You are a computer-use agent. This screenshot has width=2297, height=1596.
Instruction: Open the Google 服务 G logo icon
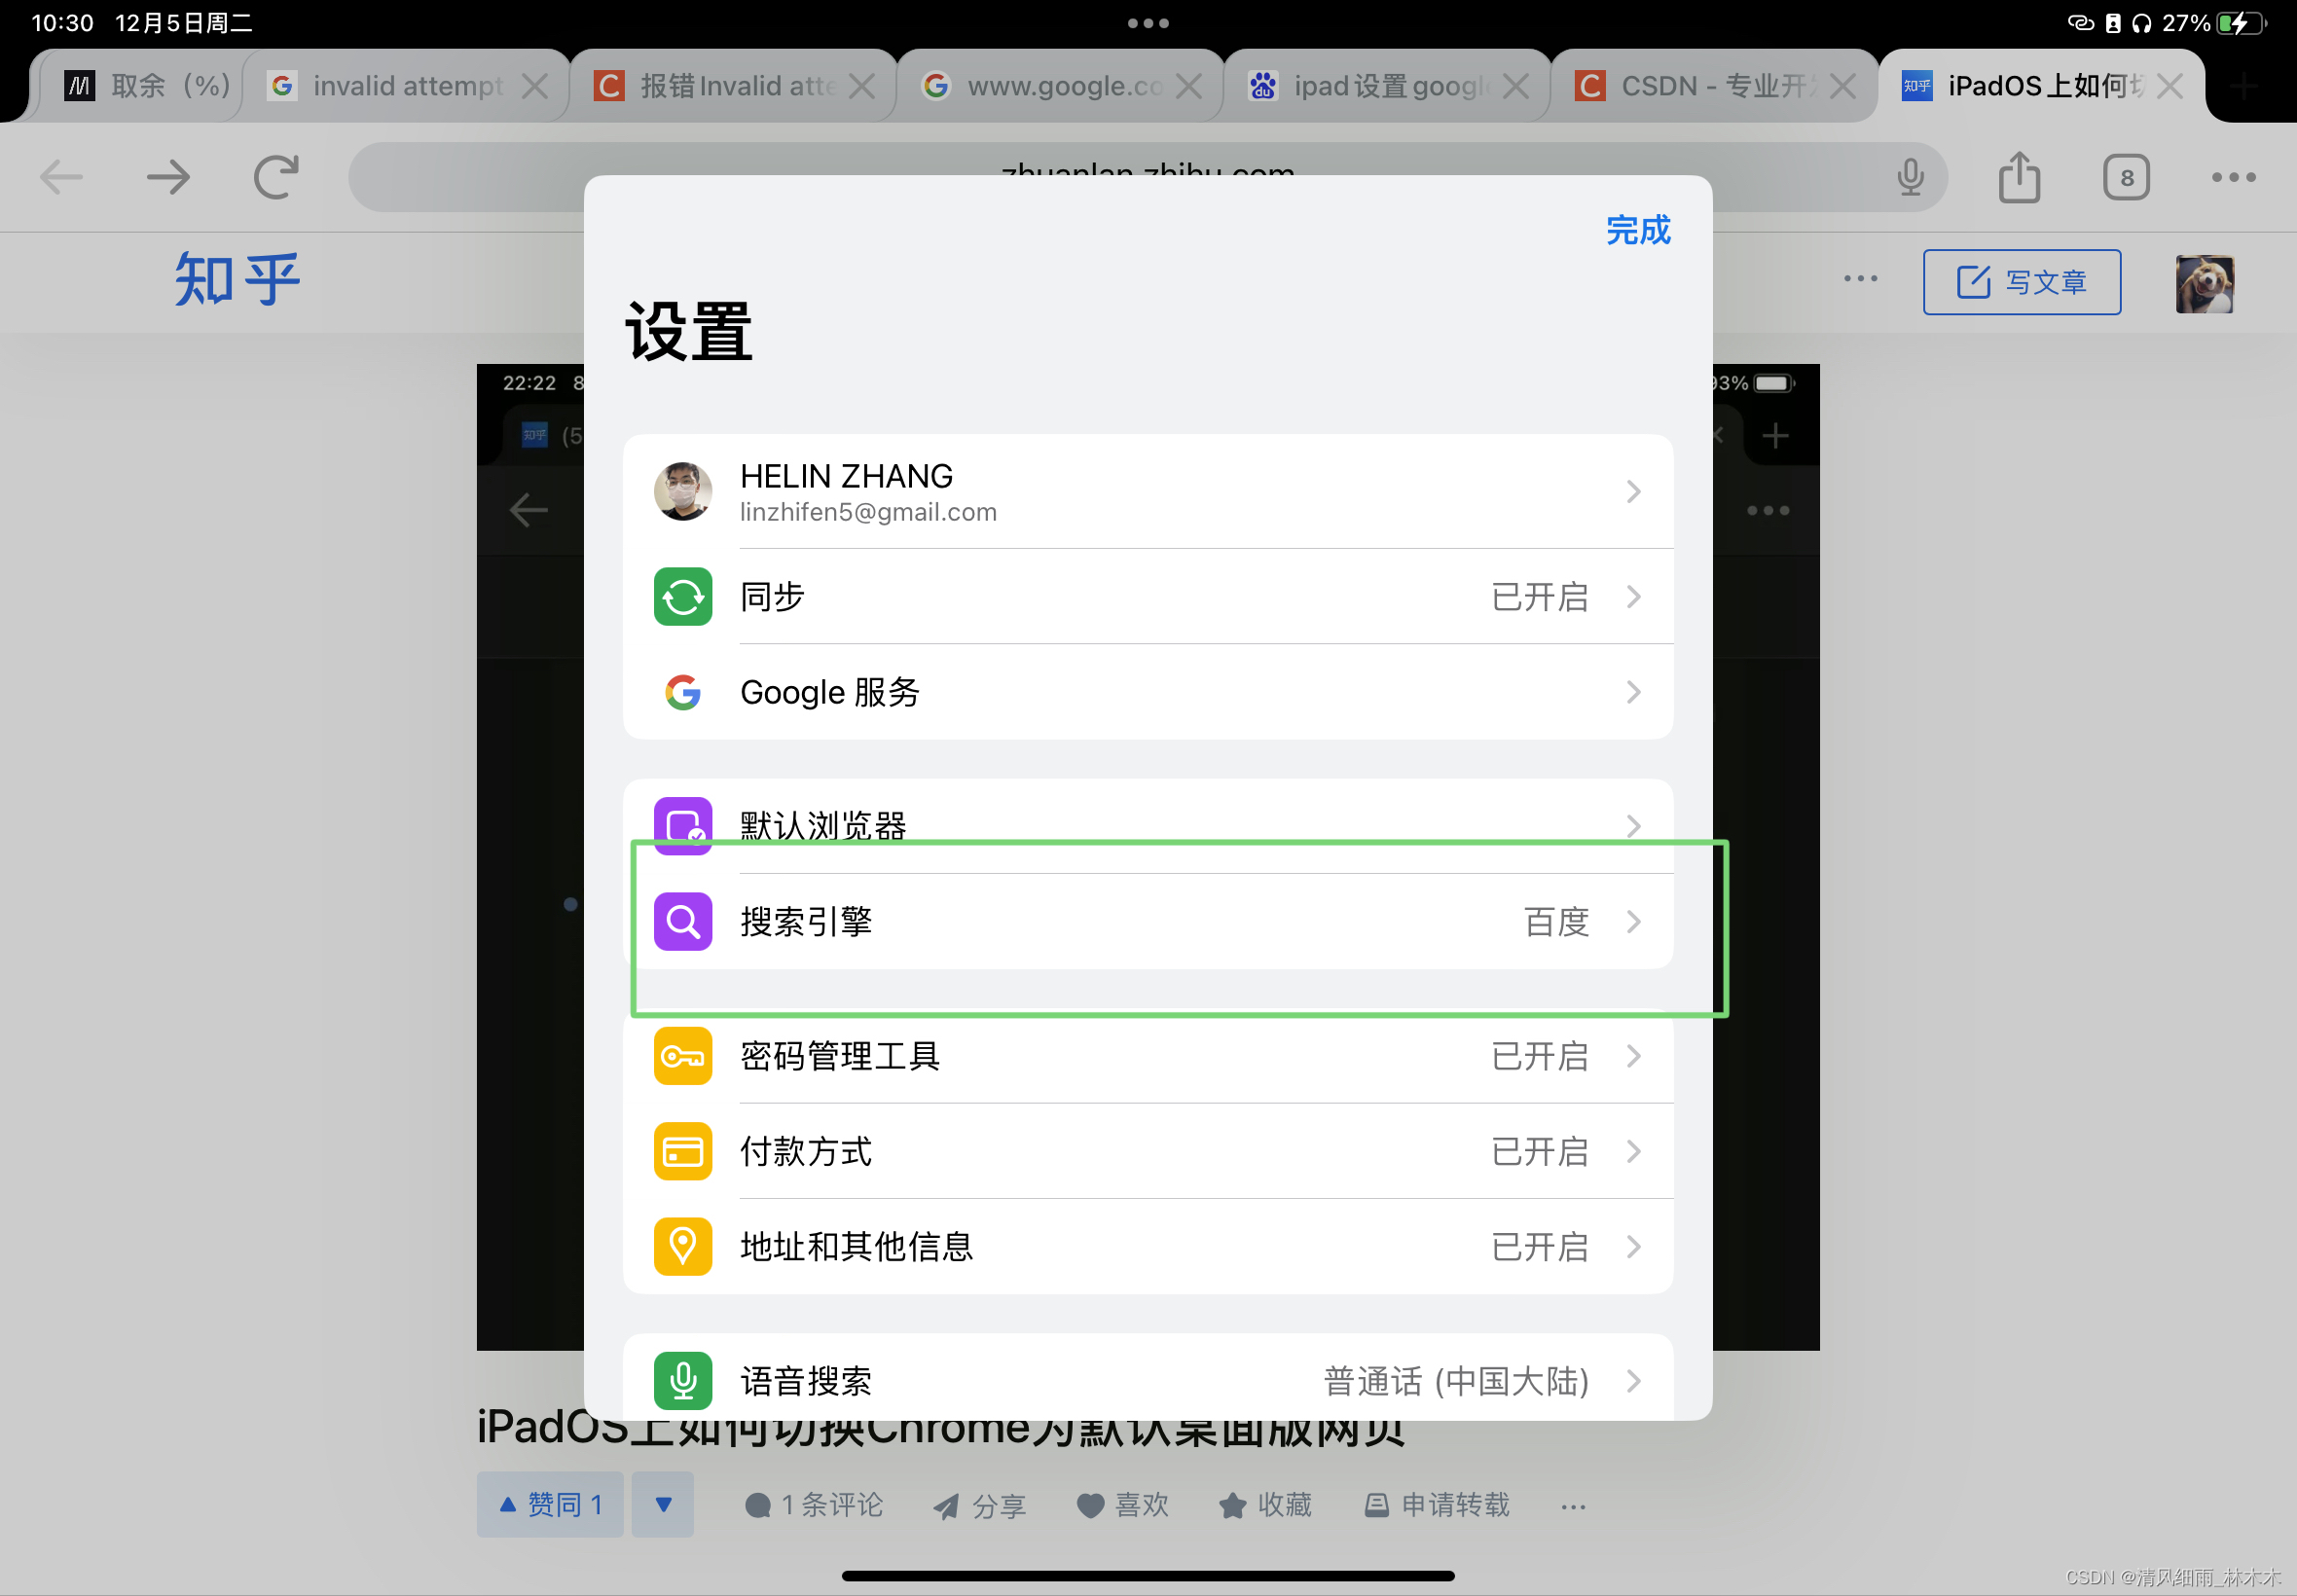click(x=682, y=692)
